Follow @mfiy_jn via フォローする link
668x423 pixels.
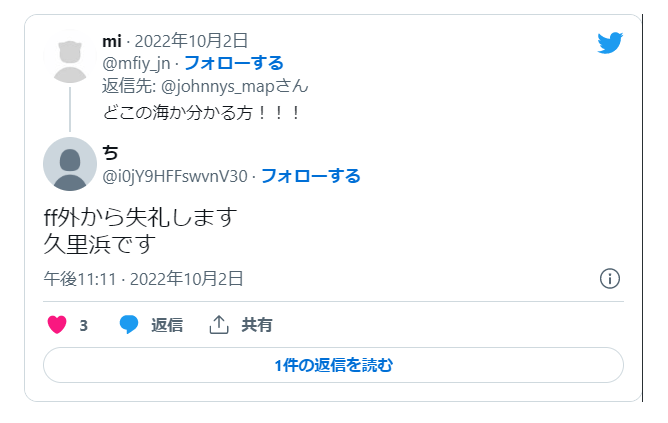point(234,63)
